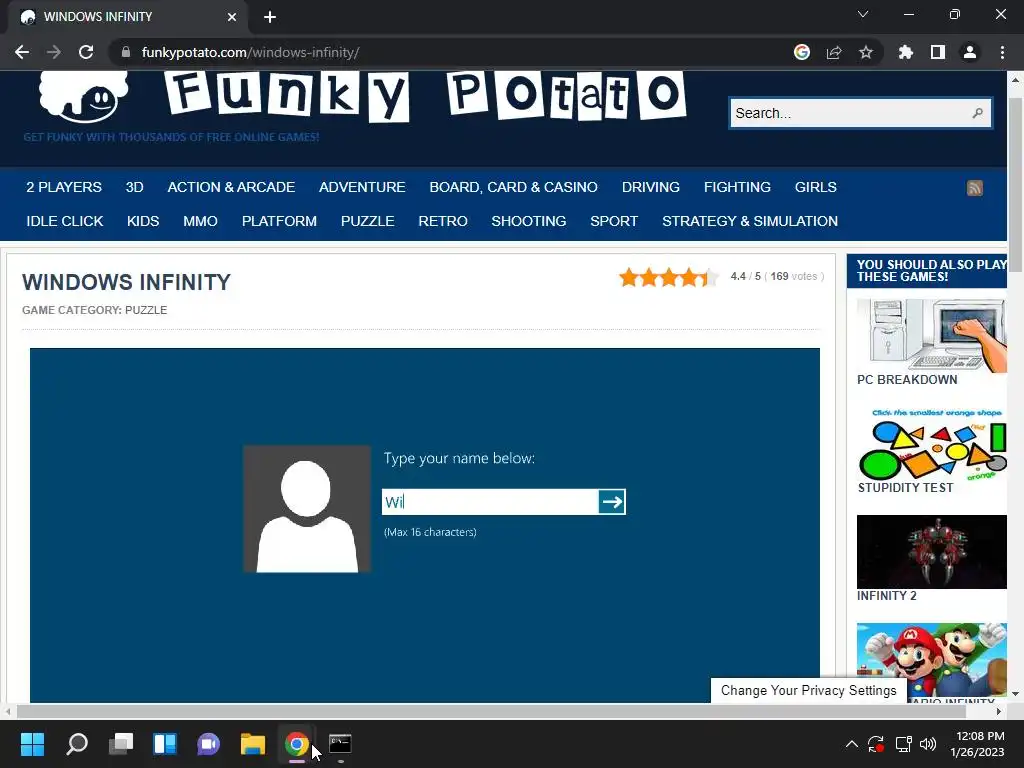
Task: Click the name input field
Action: pyautogui.click(x=490, y=502)
